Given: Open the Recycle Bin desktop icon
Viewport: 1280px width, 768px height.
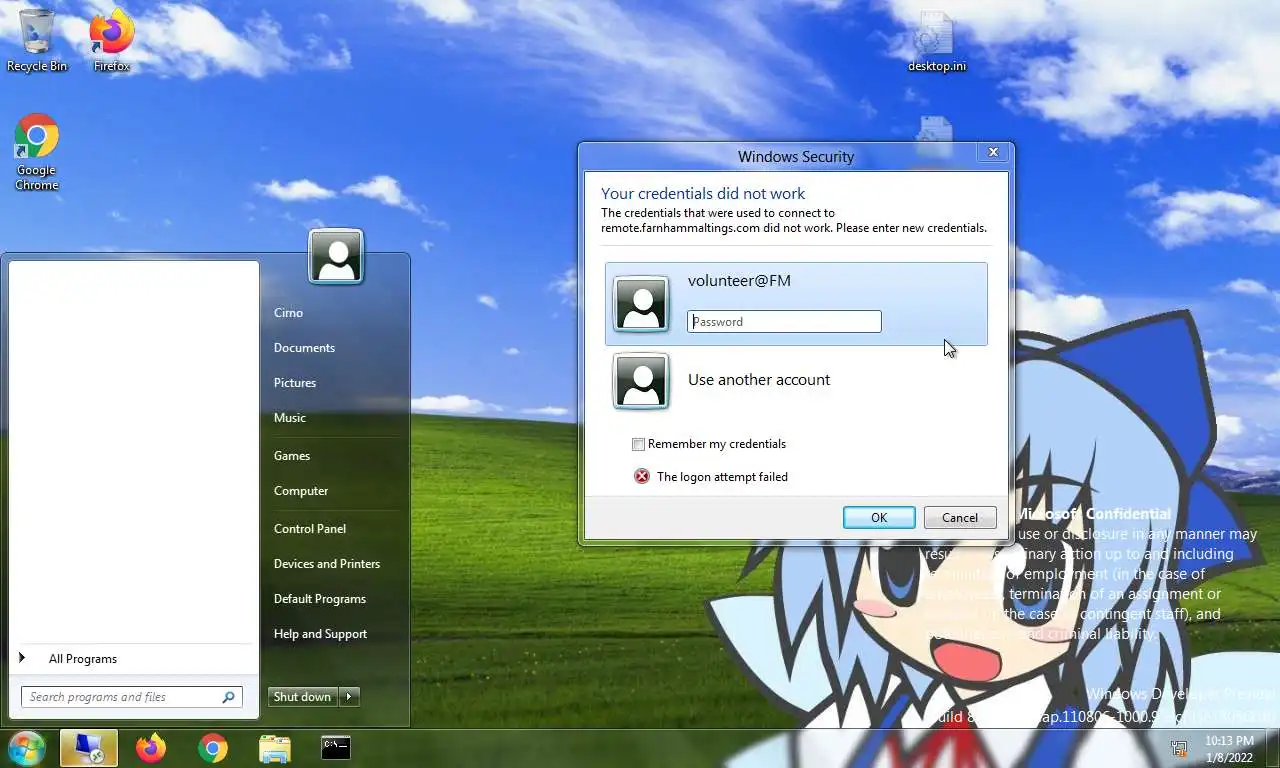Looking at the screenshot, I should coord(37,41).
